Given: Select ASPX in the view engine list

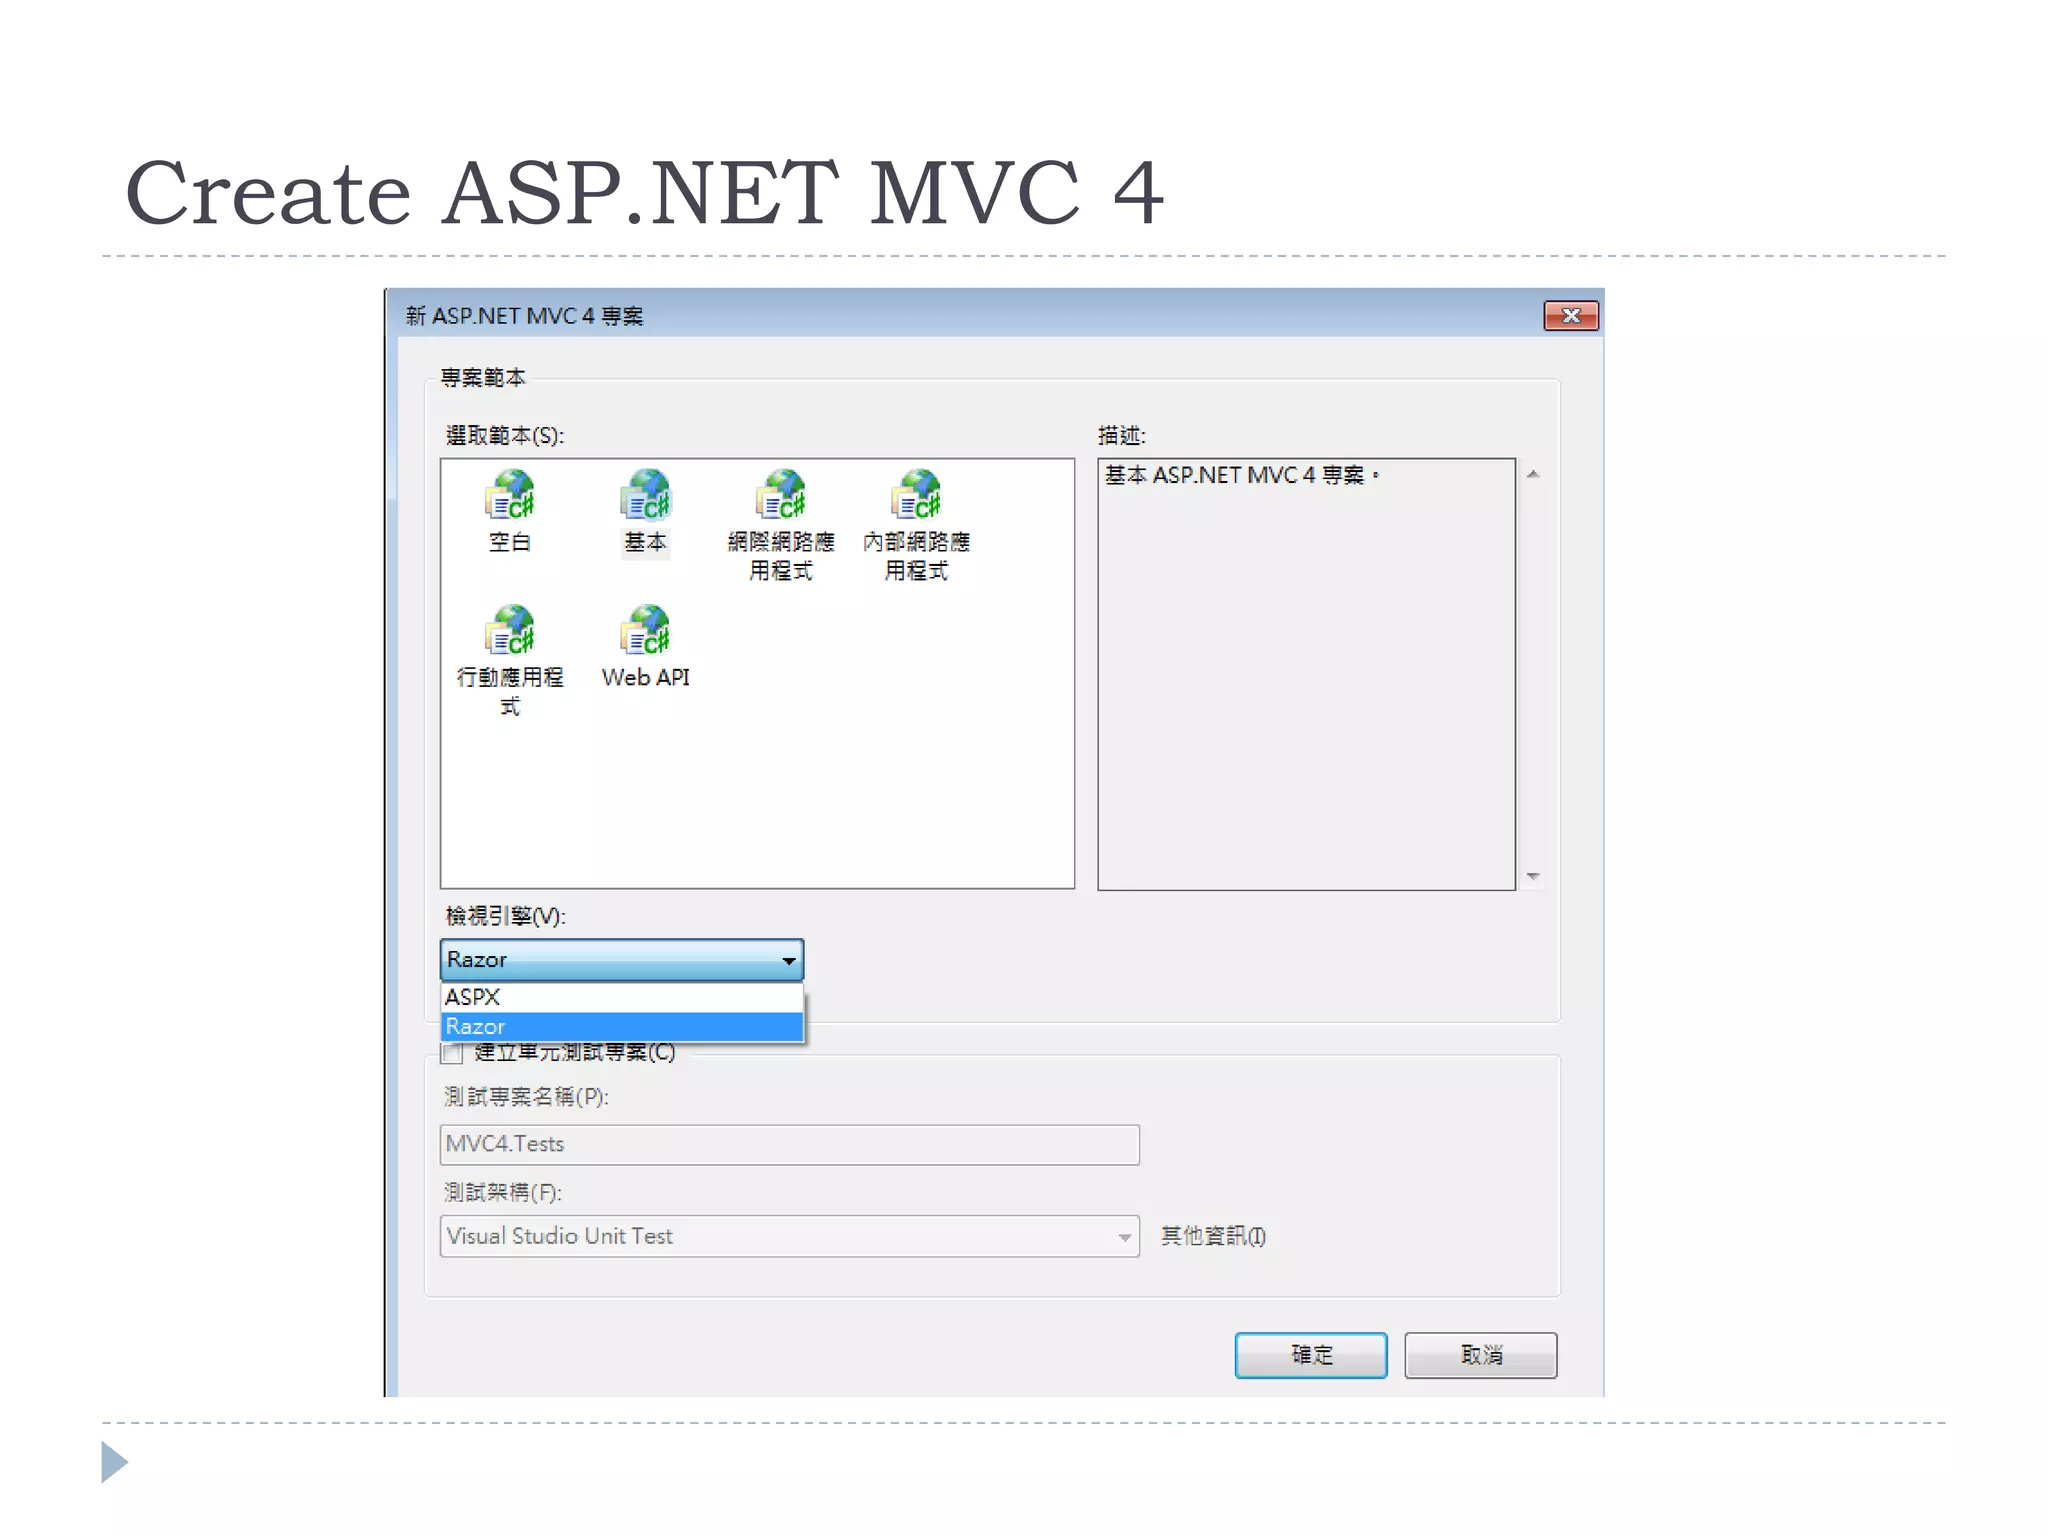Looking at the screenshot, I should pos(622,997).
